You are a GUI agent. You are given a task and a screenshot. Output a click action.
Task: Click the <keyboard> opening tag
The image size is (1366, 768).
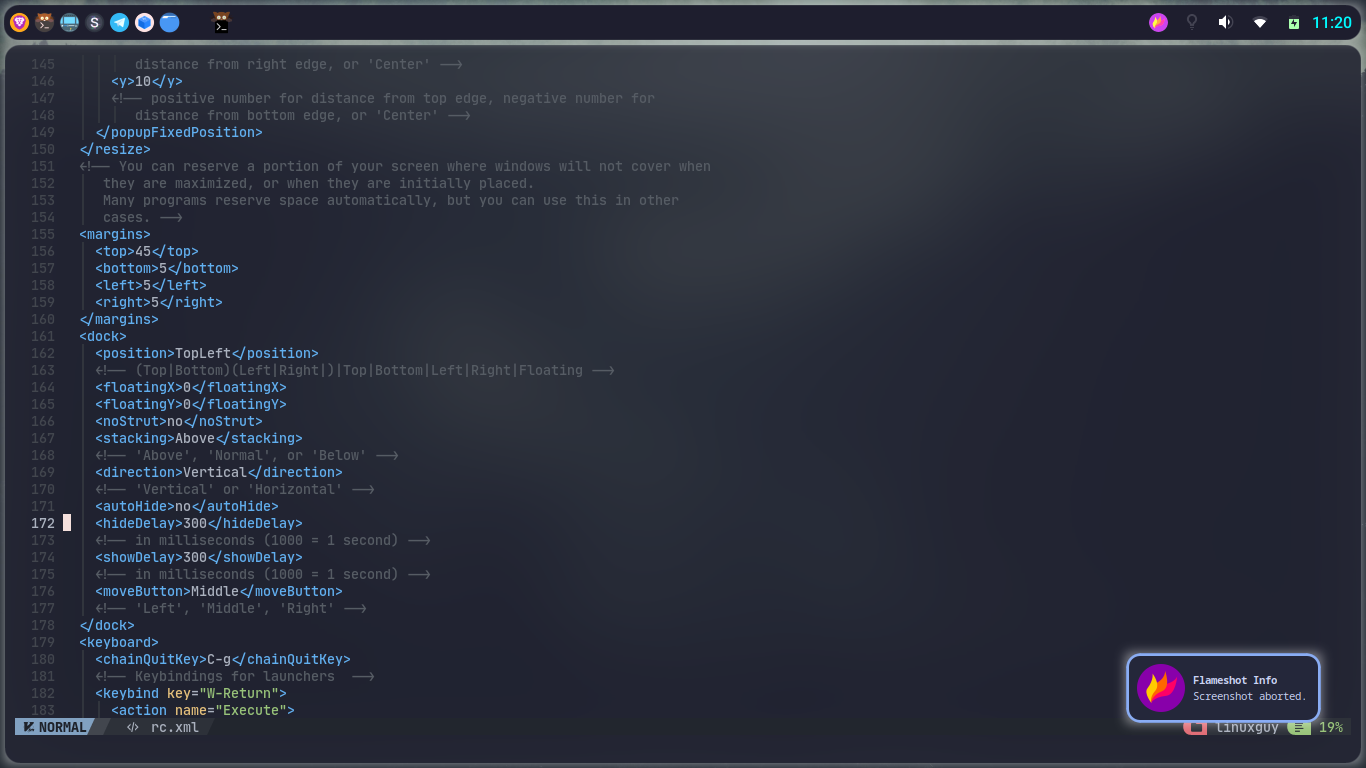click(x=119, y=643)
